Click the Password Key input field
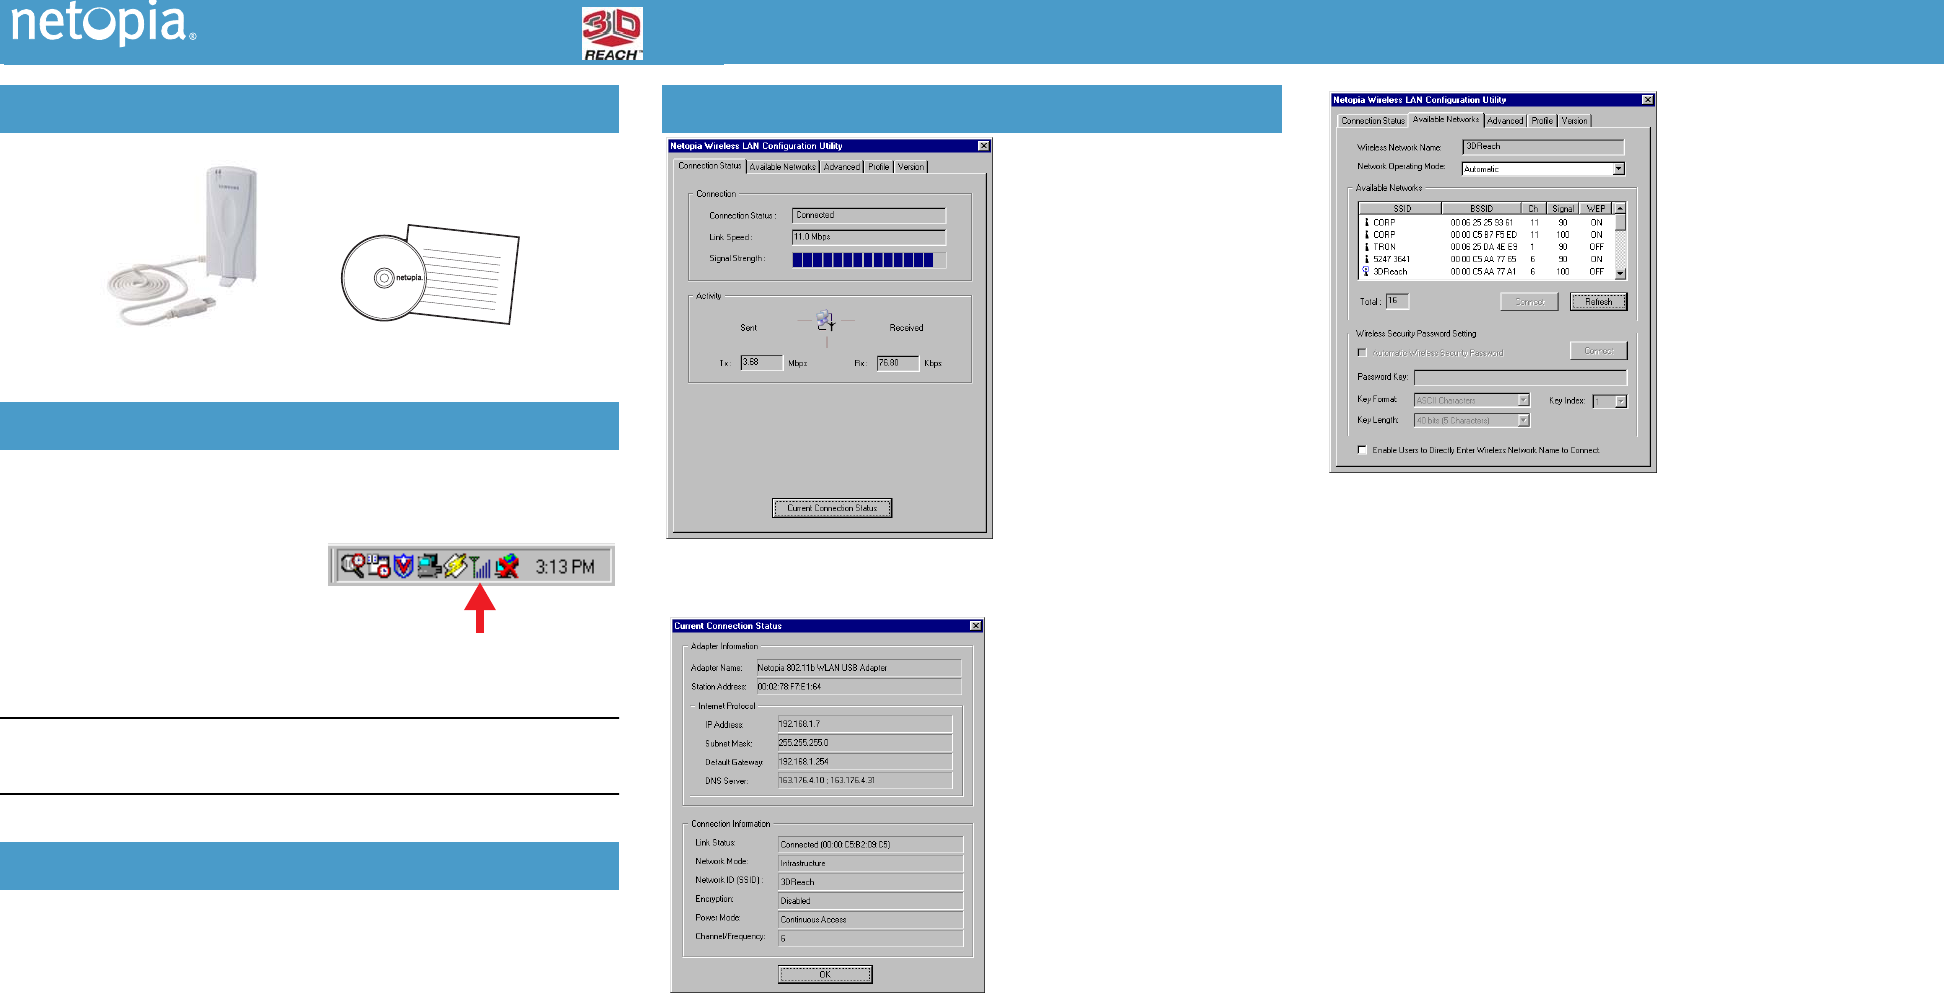This screenshot has height=993, width=1944. [1520, 378]
